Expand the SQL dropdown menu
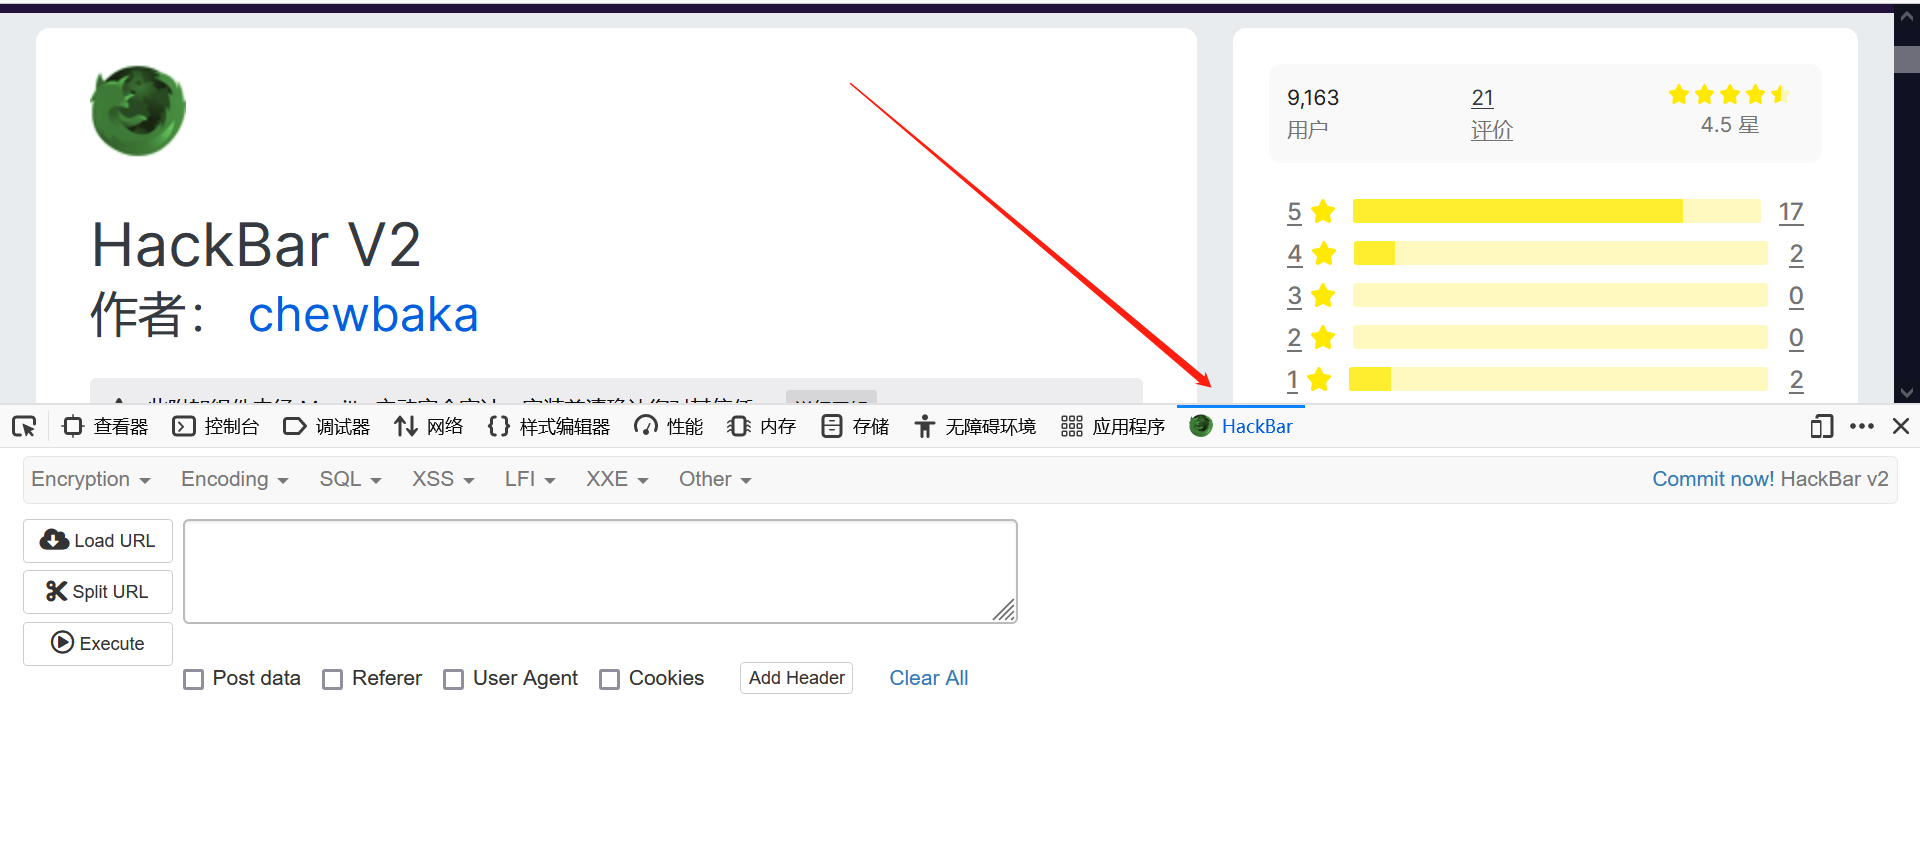The height and width of the screenshot is (864, 1920). click(x=350, y=479)
